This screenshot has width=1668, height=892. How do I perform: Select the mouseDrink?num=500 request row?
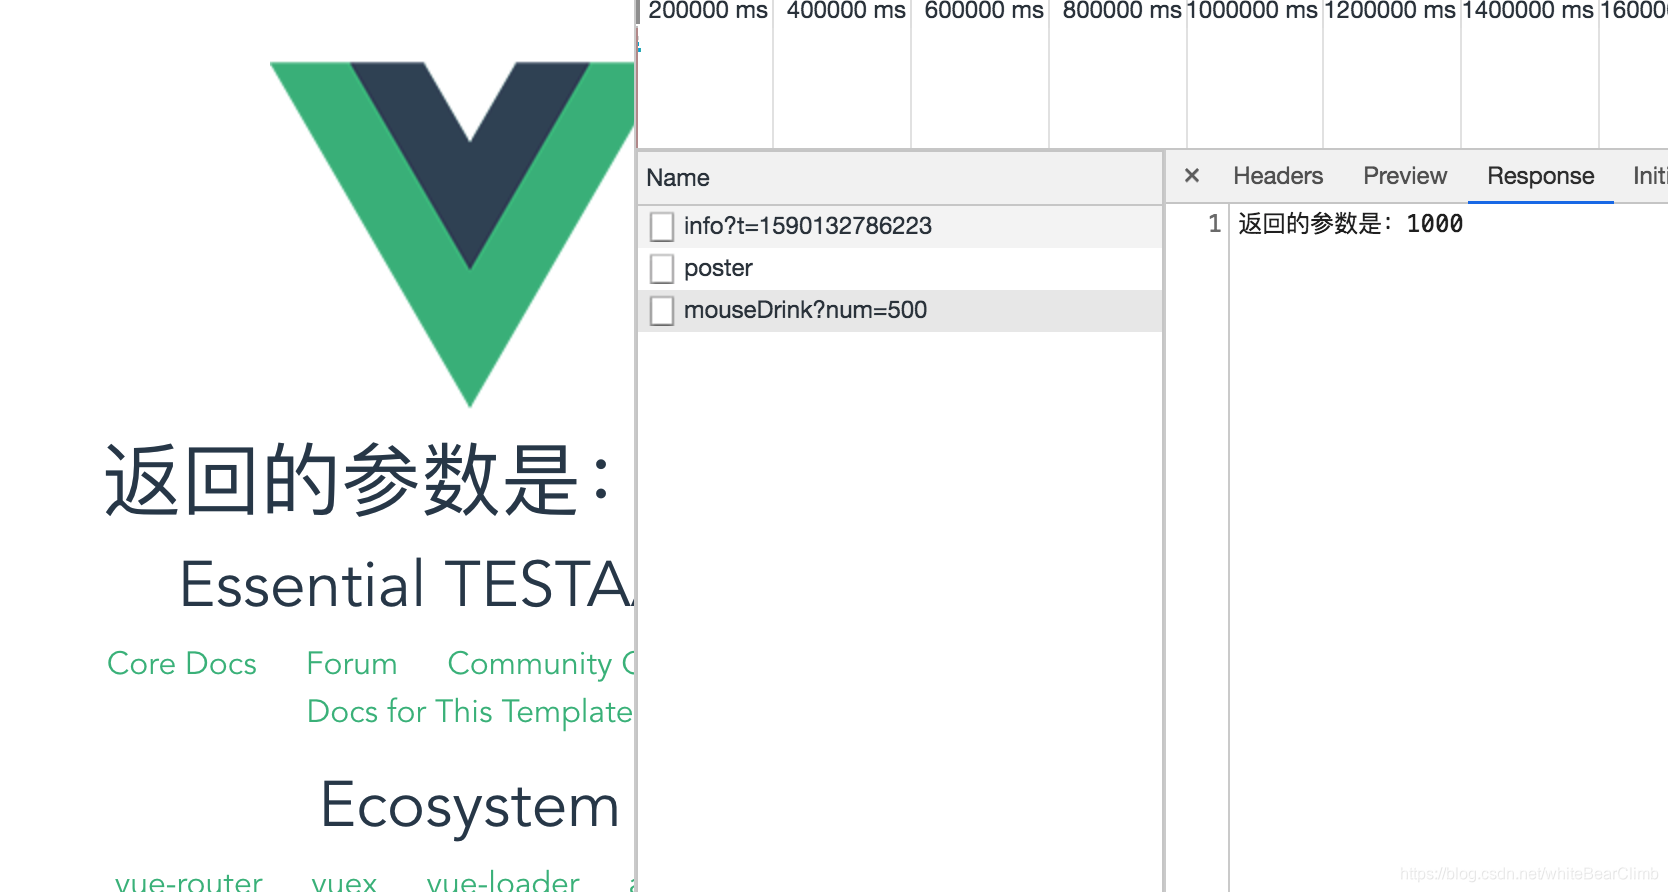pos(900,310)
